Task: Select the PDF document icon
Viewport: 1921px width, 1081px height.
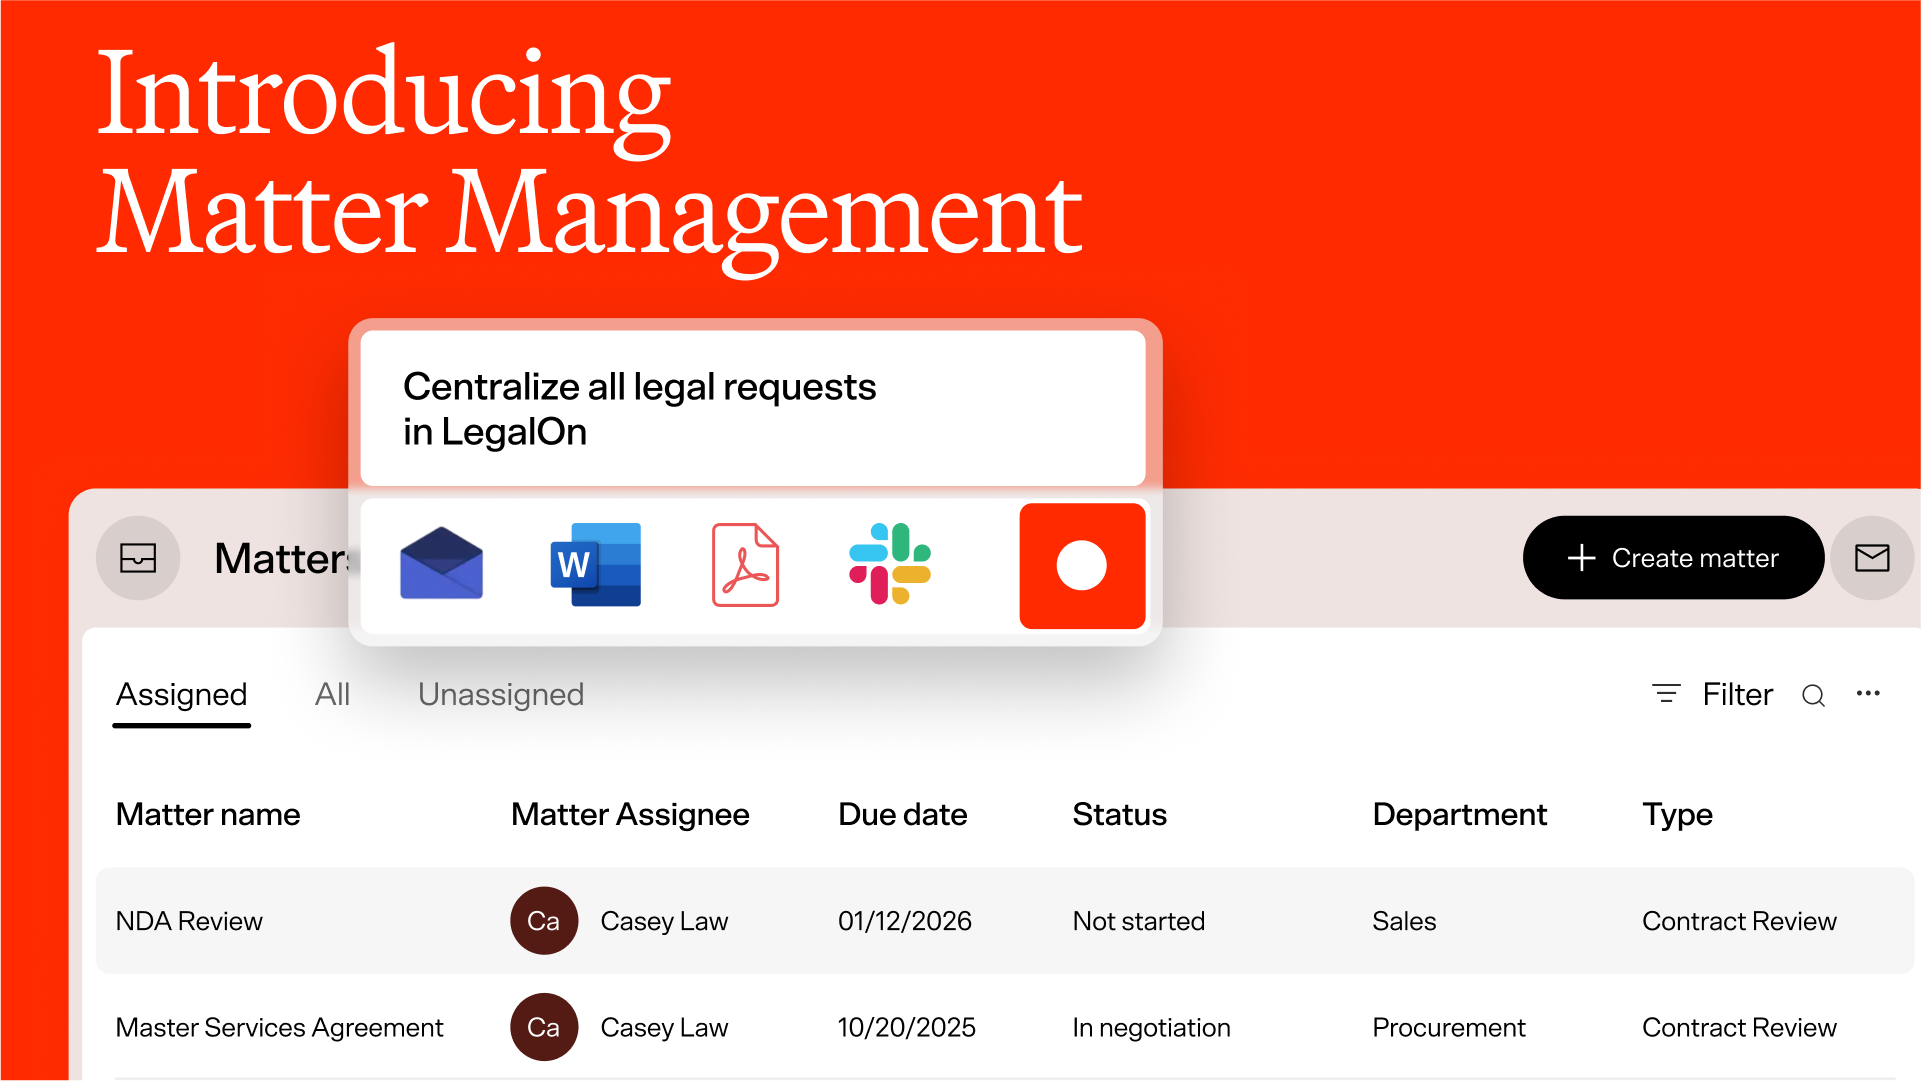Action: [x=745, y=565]
